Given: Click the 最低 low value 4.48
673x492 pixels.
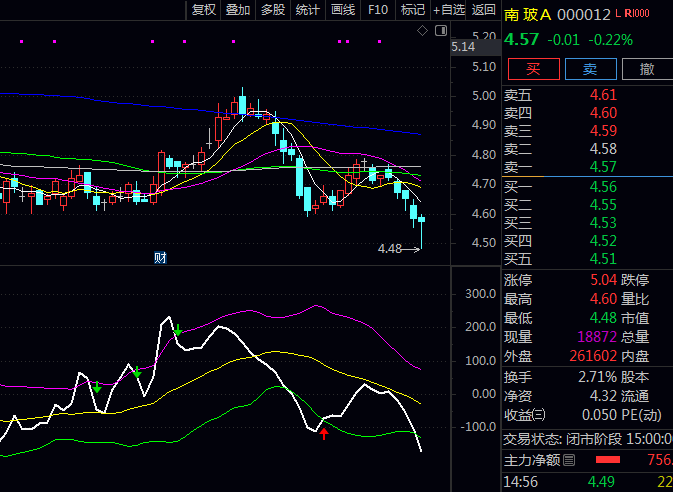Looking at the screenshot, I should pos(603,318).
